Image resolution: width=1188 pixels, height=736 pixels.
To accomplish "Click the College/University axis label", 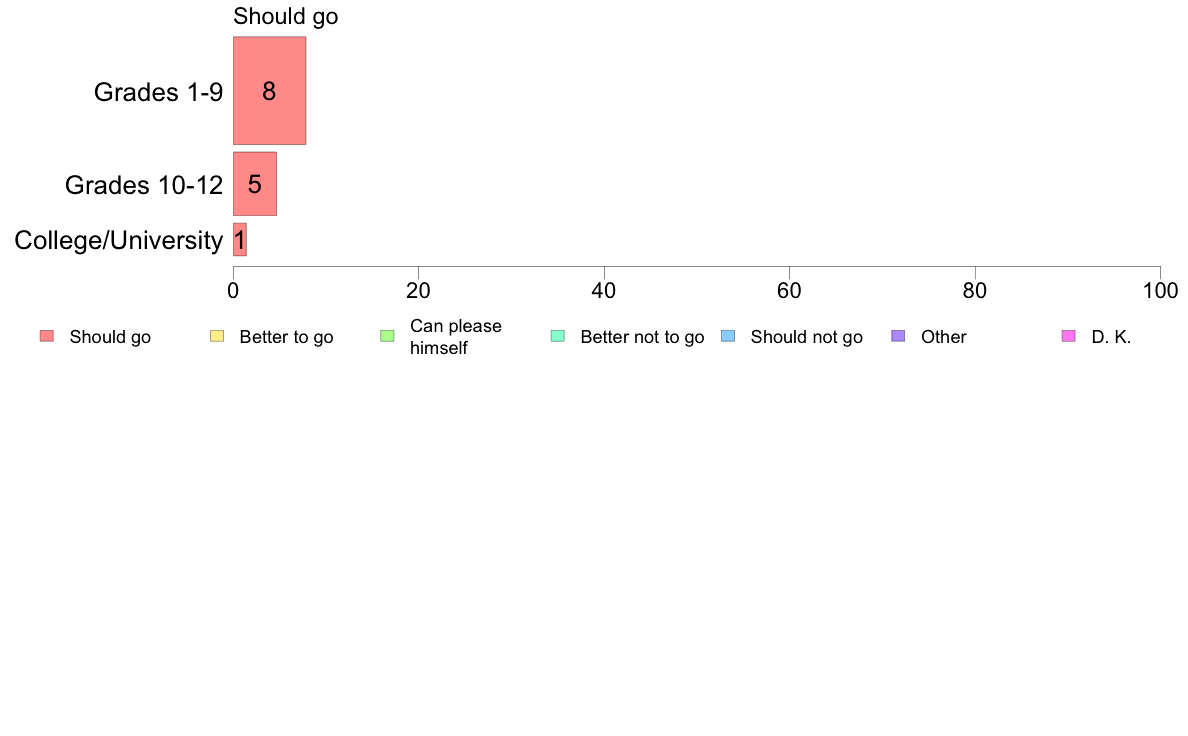I will click(118, 241).
